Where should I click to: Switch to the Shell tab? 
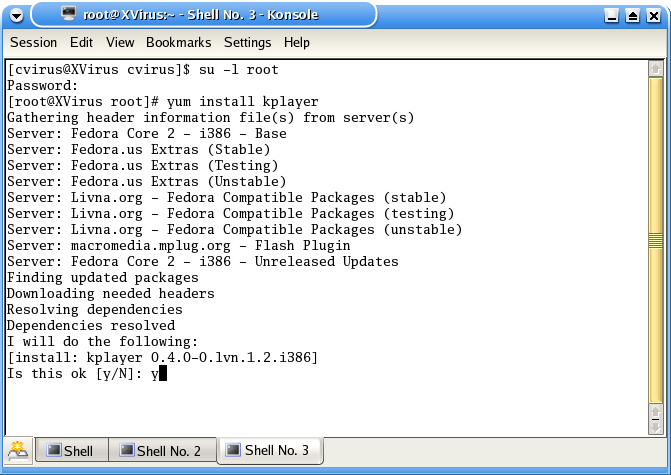click(x=70, y=451)
